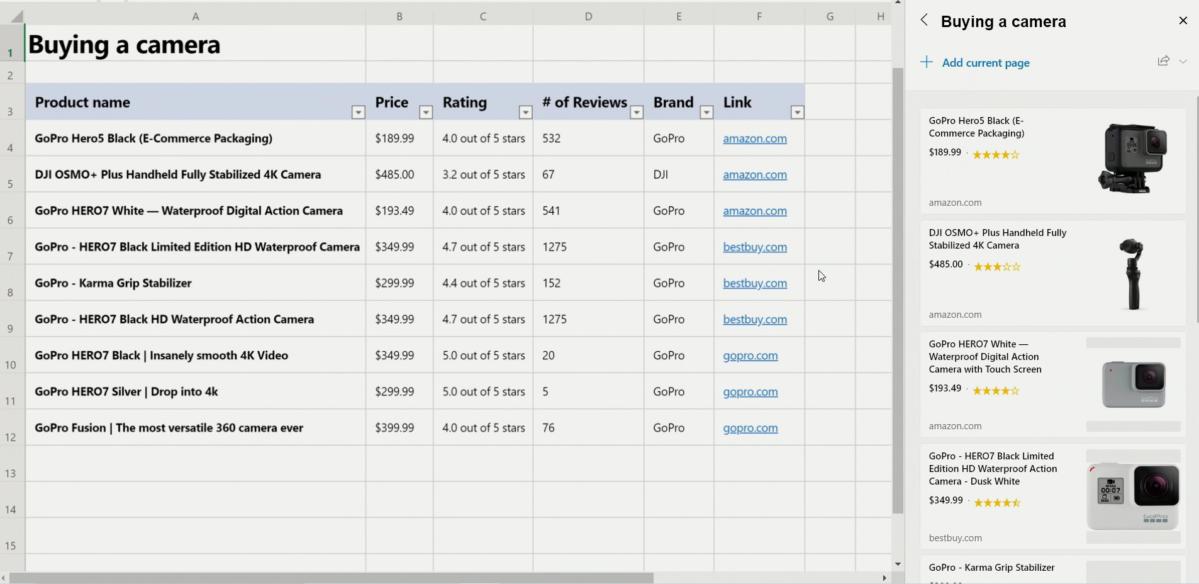This screenshot has height=584, width=1199.
Task: Select the GoPro Hero5 Black camera thumbnail
Action: tap(1133, 158)
